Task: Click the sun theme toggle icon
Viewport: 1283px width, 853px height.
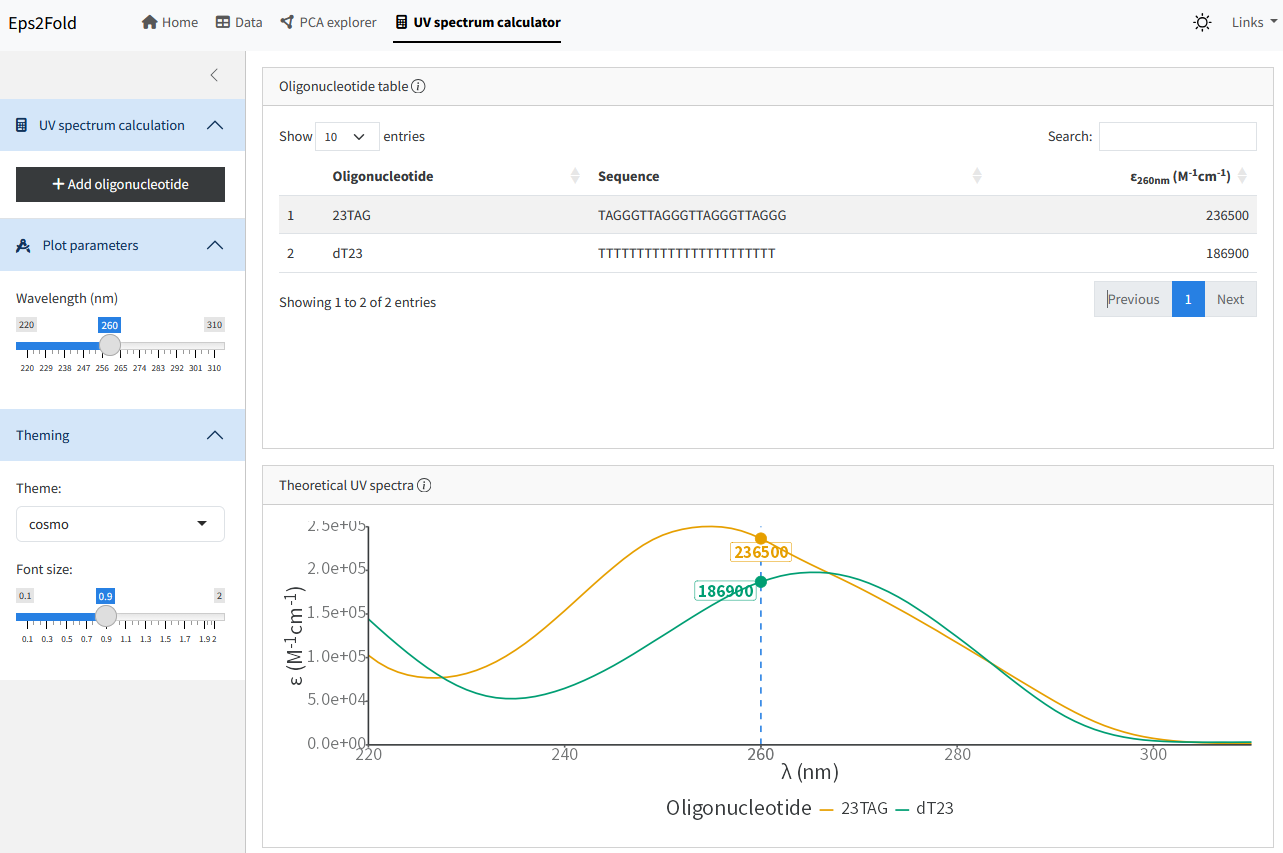Action: (x=1202, y=22)
